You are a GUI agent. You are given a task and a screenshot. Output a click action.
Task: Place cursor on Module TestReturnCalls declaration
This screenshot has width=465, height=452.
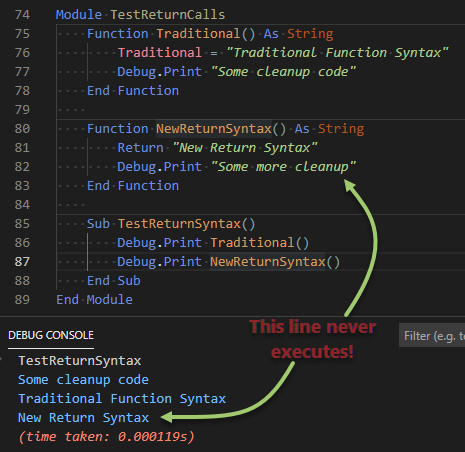pos(140,15)
